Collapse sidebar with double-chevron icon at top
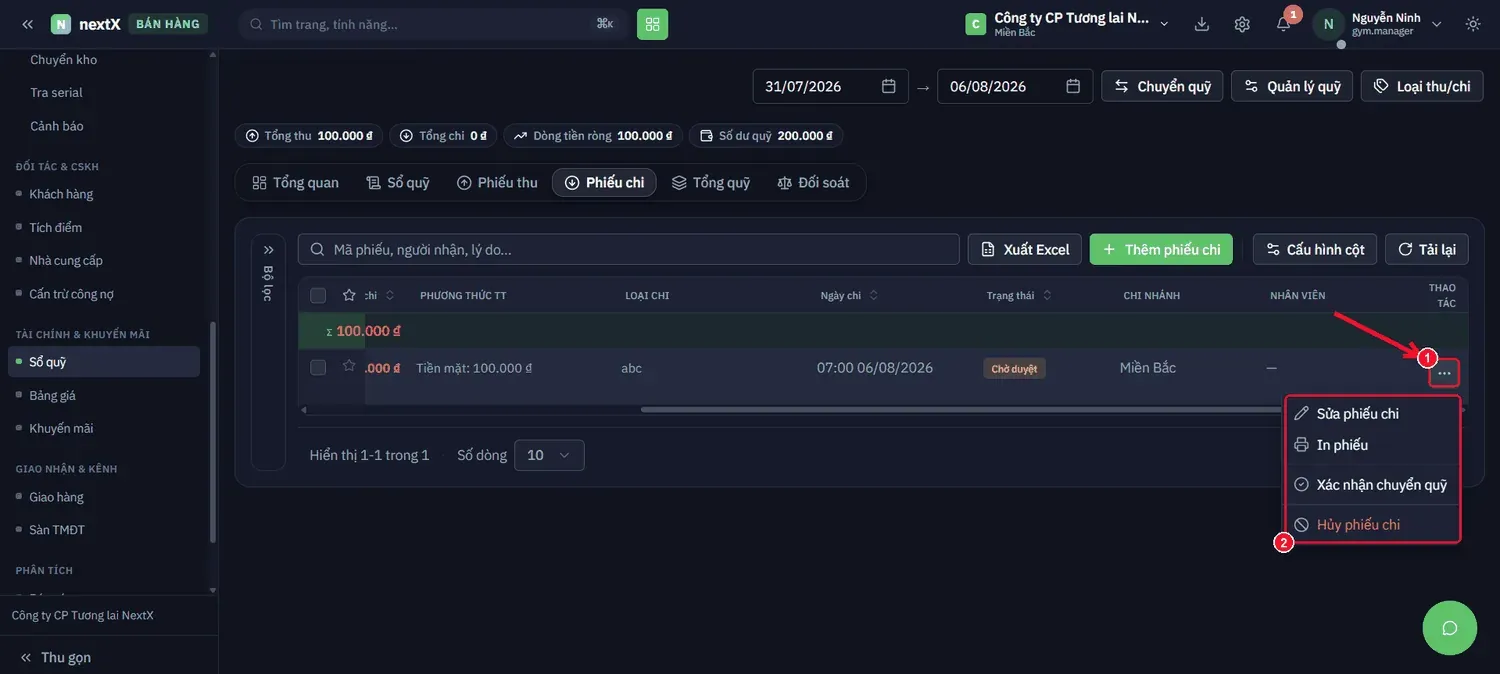 [x=27, y=24]
